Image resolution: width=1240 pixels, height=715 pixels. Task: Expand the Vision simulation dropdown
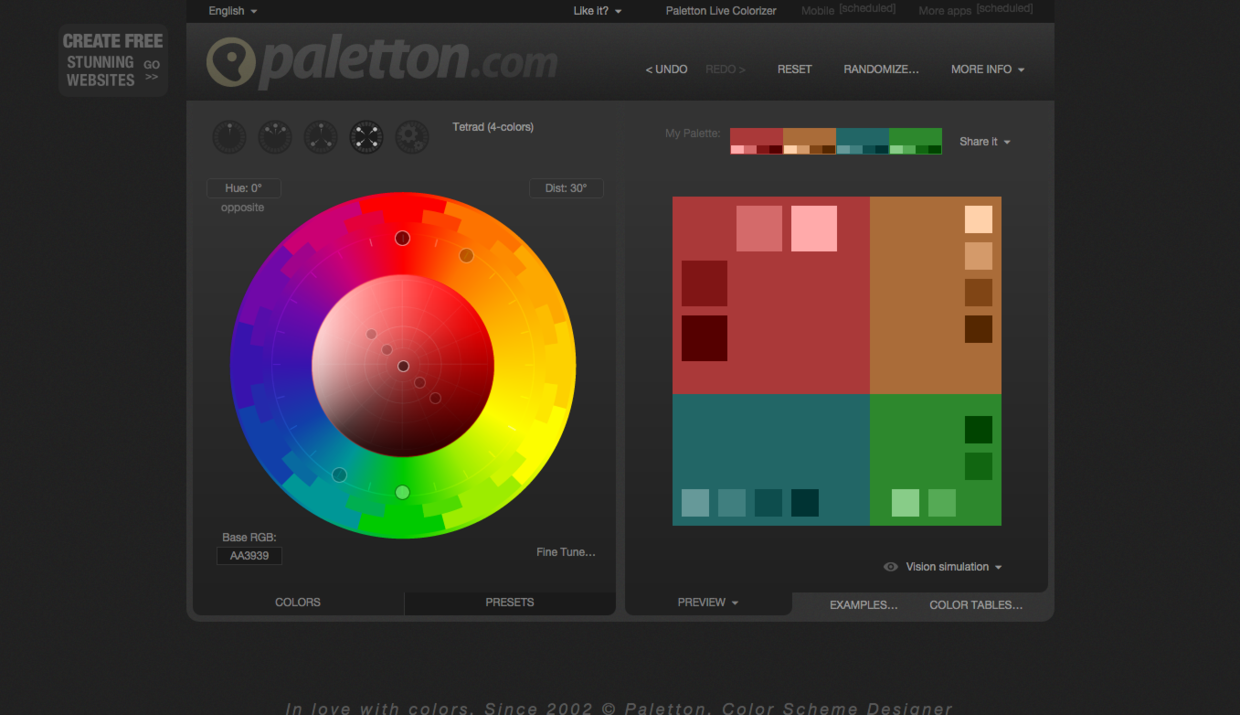[x=954, y=567]
